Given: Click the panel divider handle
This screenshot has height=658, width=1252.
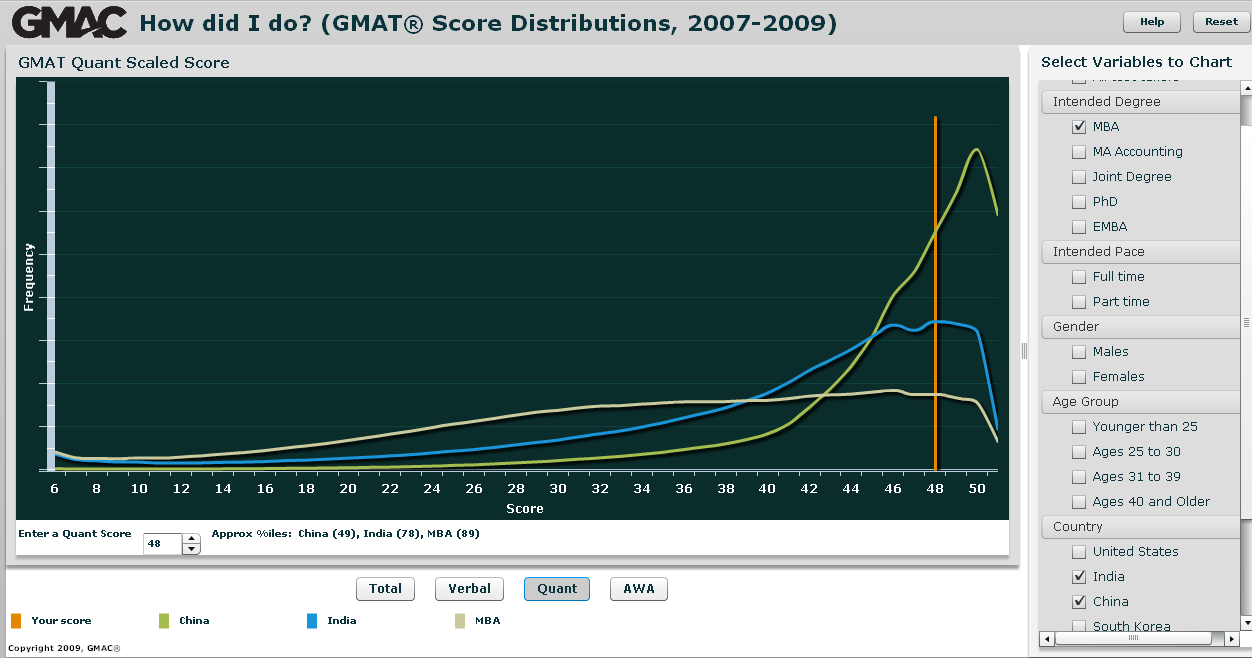Looking at the screenshot, I should [1023, 350].
